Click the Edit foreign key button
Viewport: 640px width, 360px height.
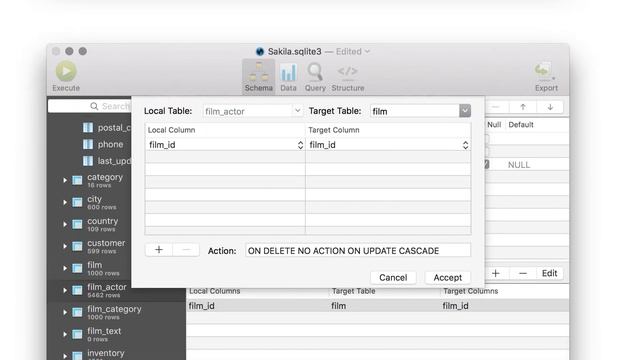(549, 273)
